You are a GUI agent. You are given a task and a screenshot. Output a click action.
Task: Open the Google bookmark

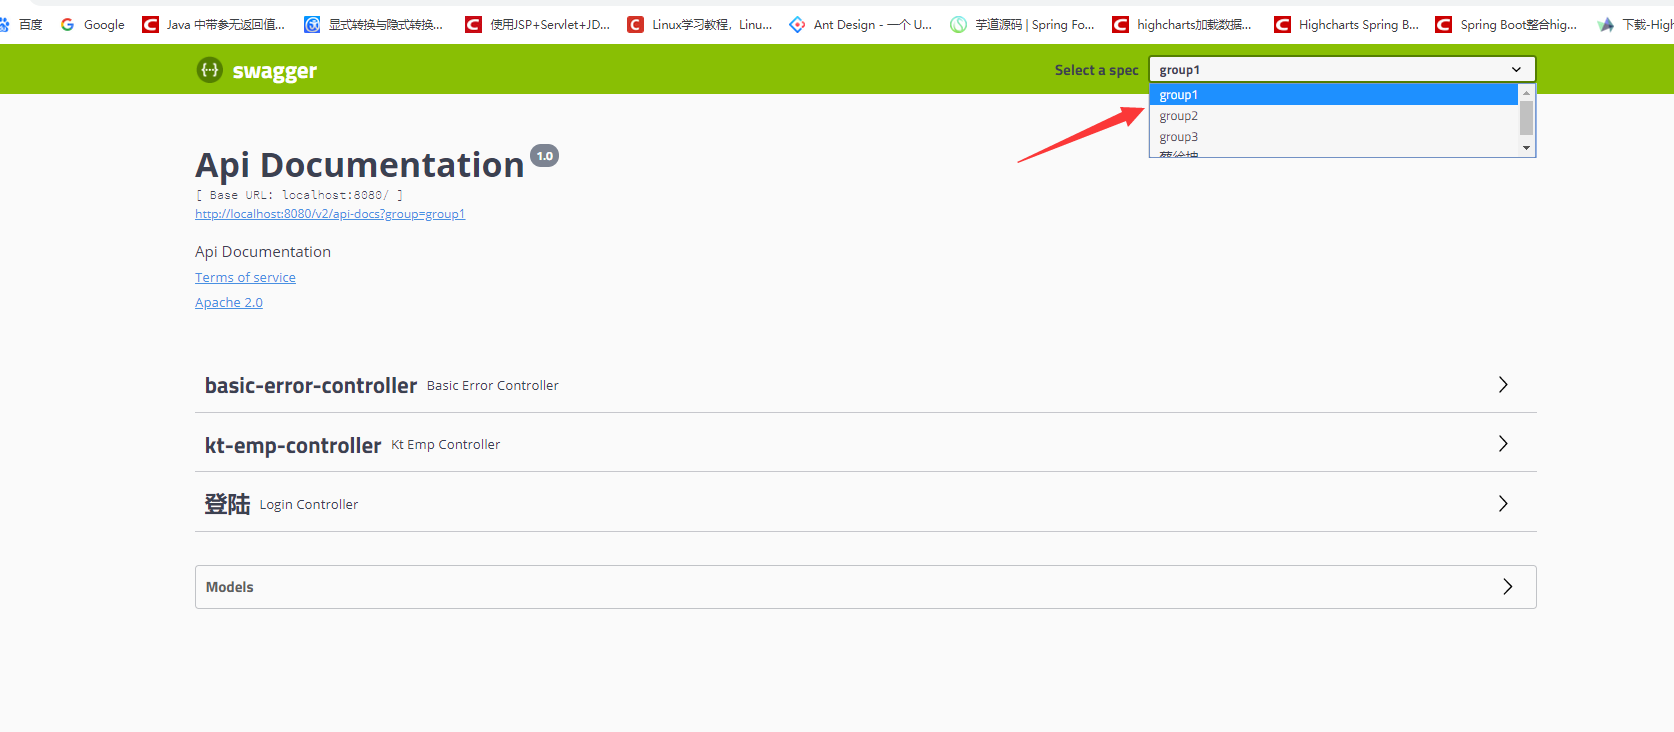[x=93, y=24]
